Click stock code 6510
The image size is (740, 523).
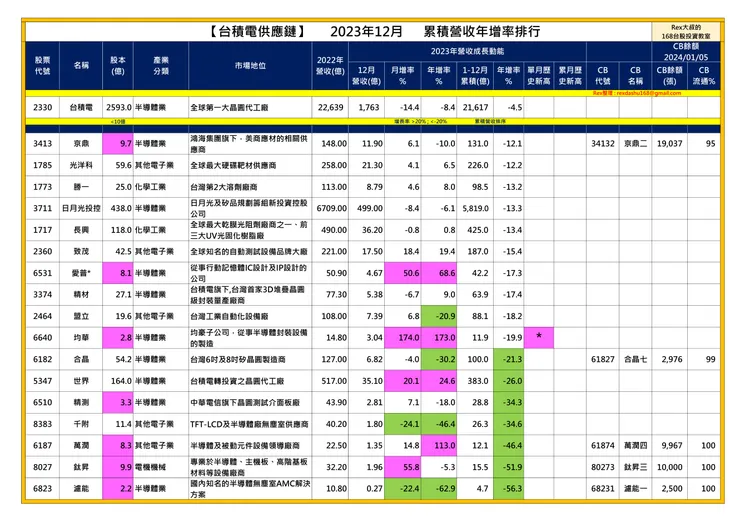(x=42, y=403)
